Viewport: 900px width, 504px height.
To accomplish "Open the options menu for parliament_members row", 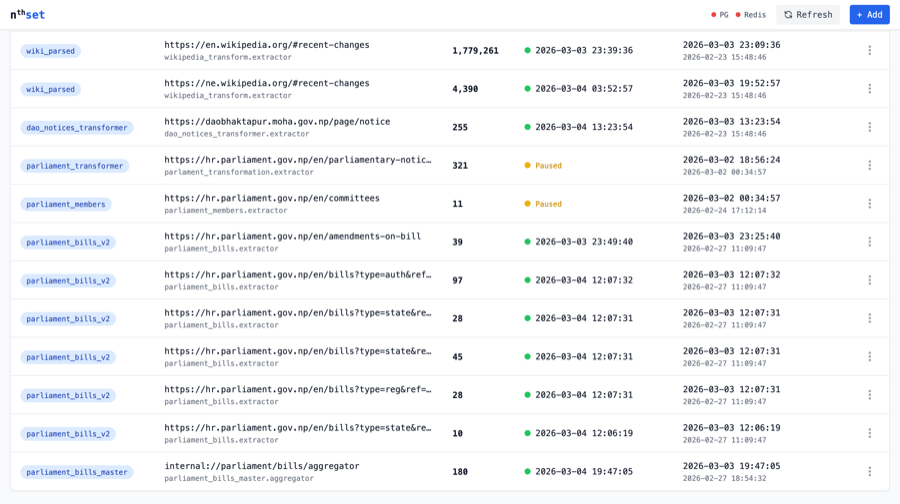I will click(x=869, y=203).
